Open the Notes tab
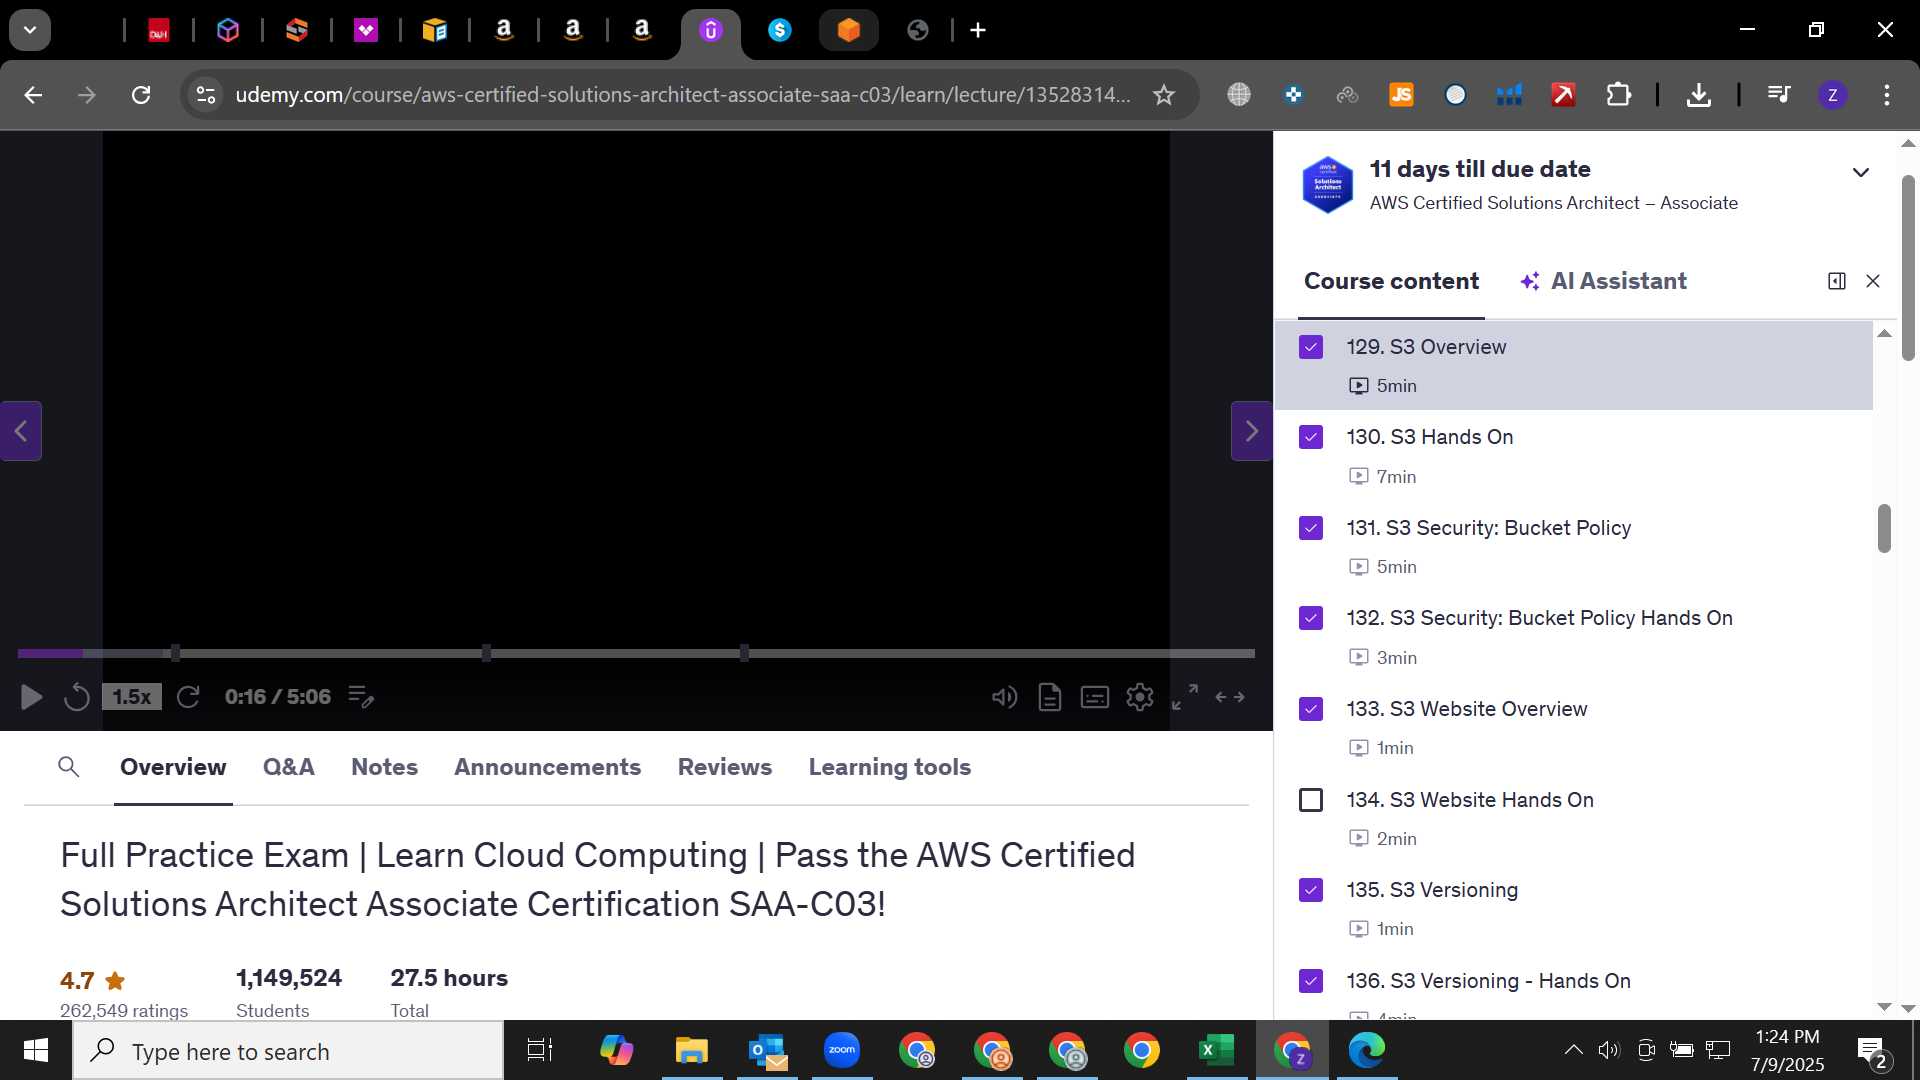This screenshot has height=1080, width=1920. click(384, 767)
